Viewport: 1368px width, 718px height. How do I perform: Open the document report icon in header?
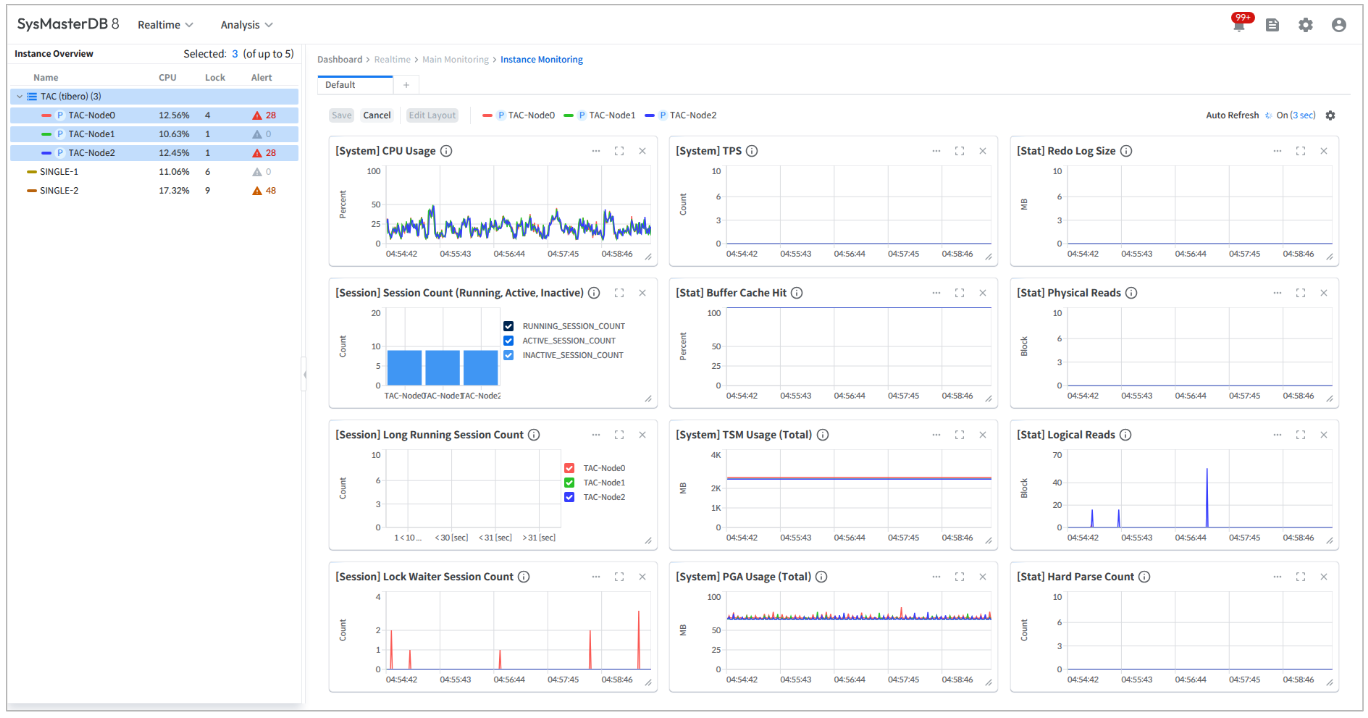pos(1272,25)
